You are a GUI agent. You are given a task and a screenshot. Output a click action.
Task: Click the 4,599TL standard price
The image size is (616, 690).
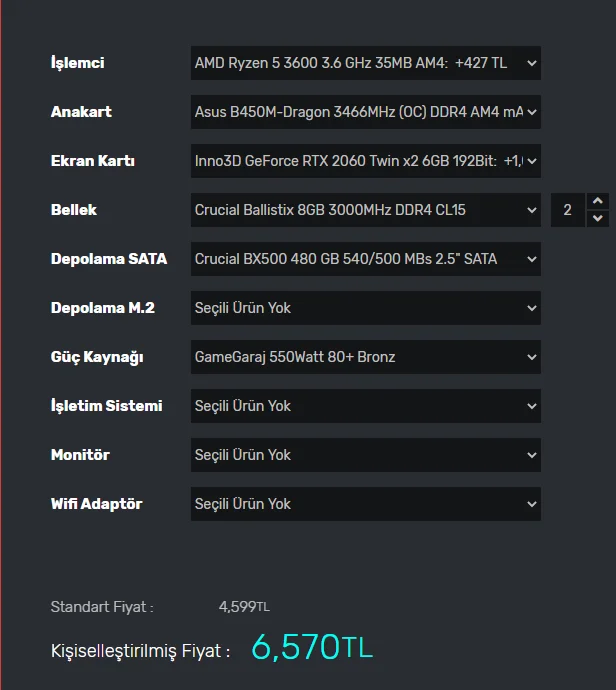pyautogui.click(x=244, y=607)
